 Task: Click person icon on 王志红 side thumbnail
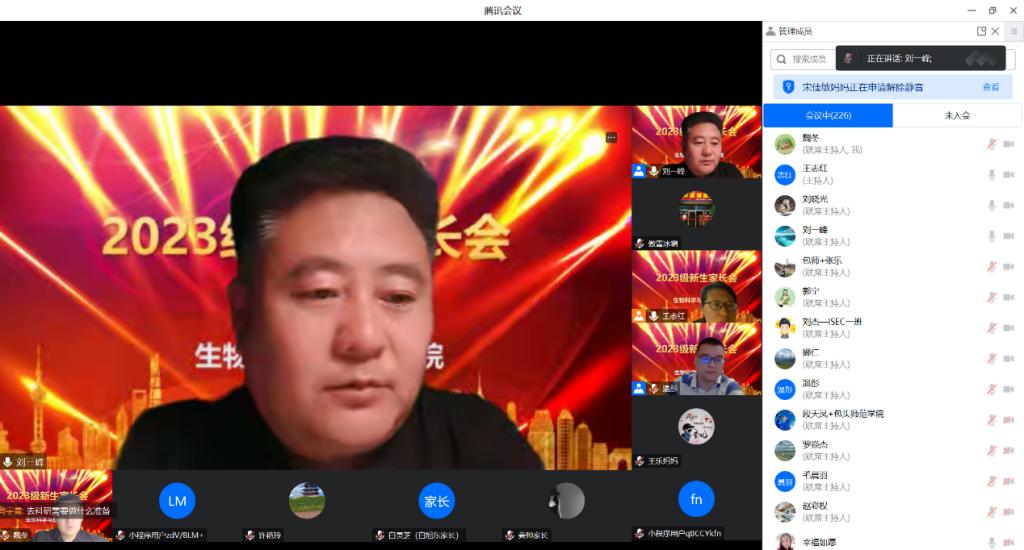pyautogui.click(x=639, y=316)
